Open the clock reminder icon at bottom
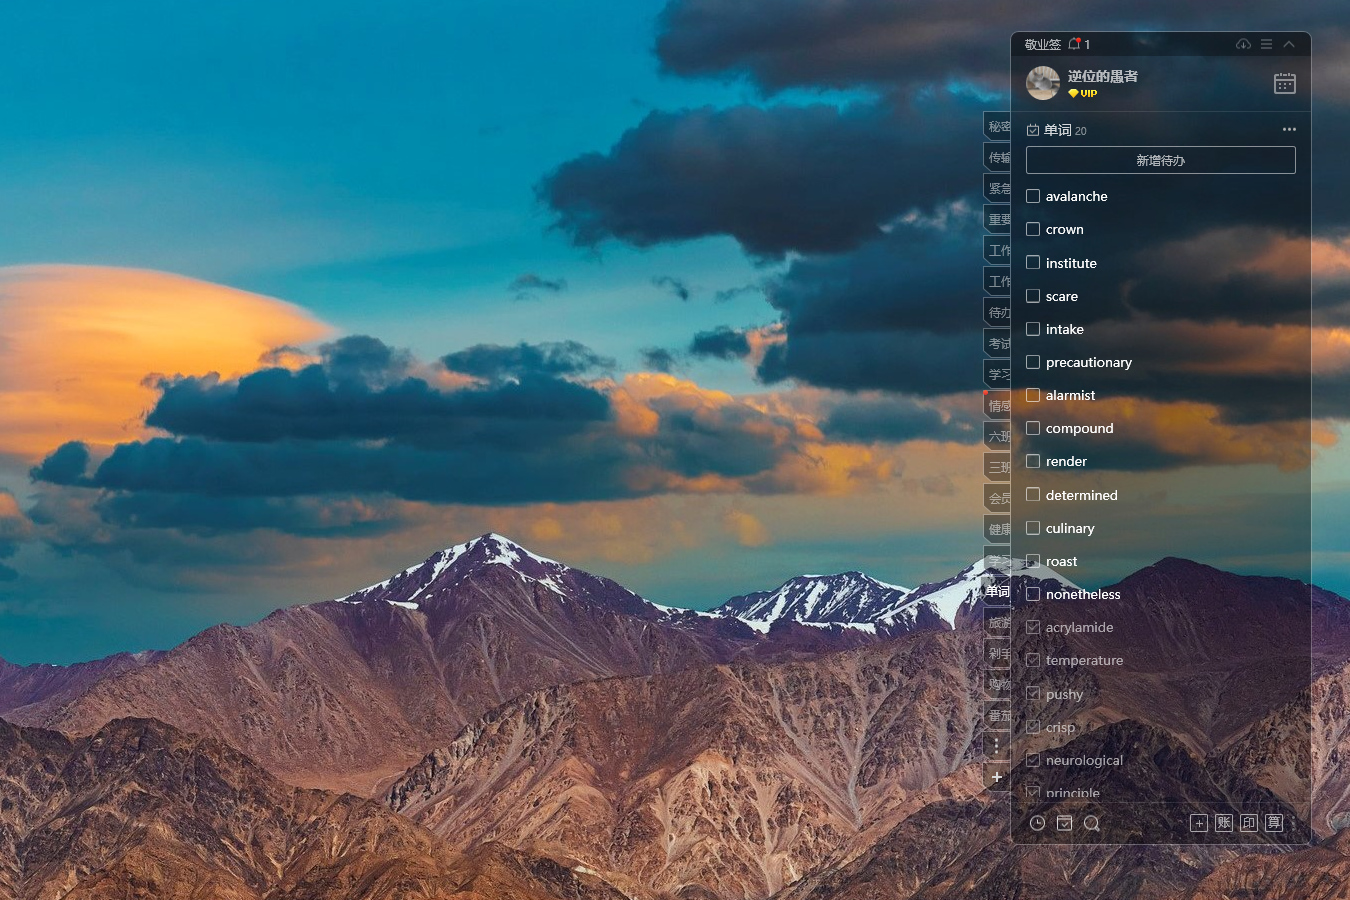 1037,823
